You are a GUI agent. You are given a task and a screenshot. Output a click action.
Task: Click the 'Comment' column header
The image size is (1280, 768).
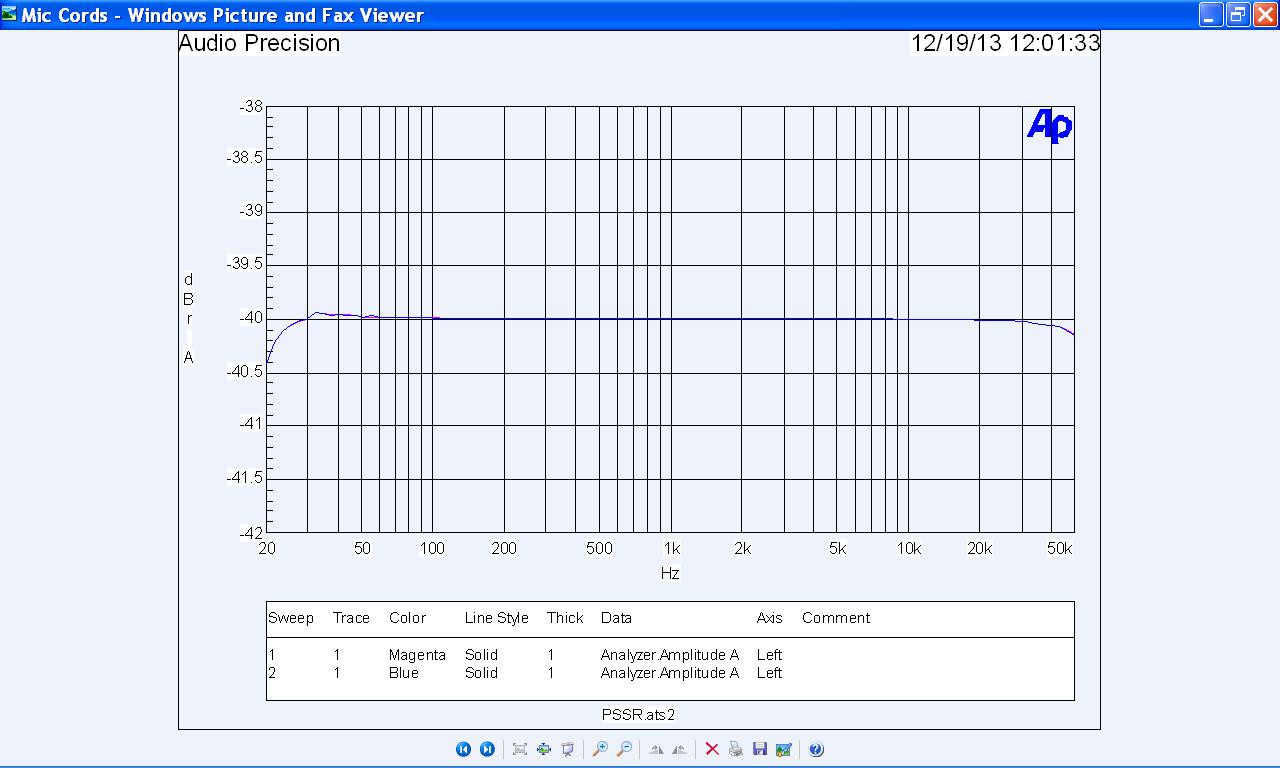(836, 618)
